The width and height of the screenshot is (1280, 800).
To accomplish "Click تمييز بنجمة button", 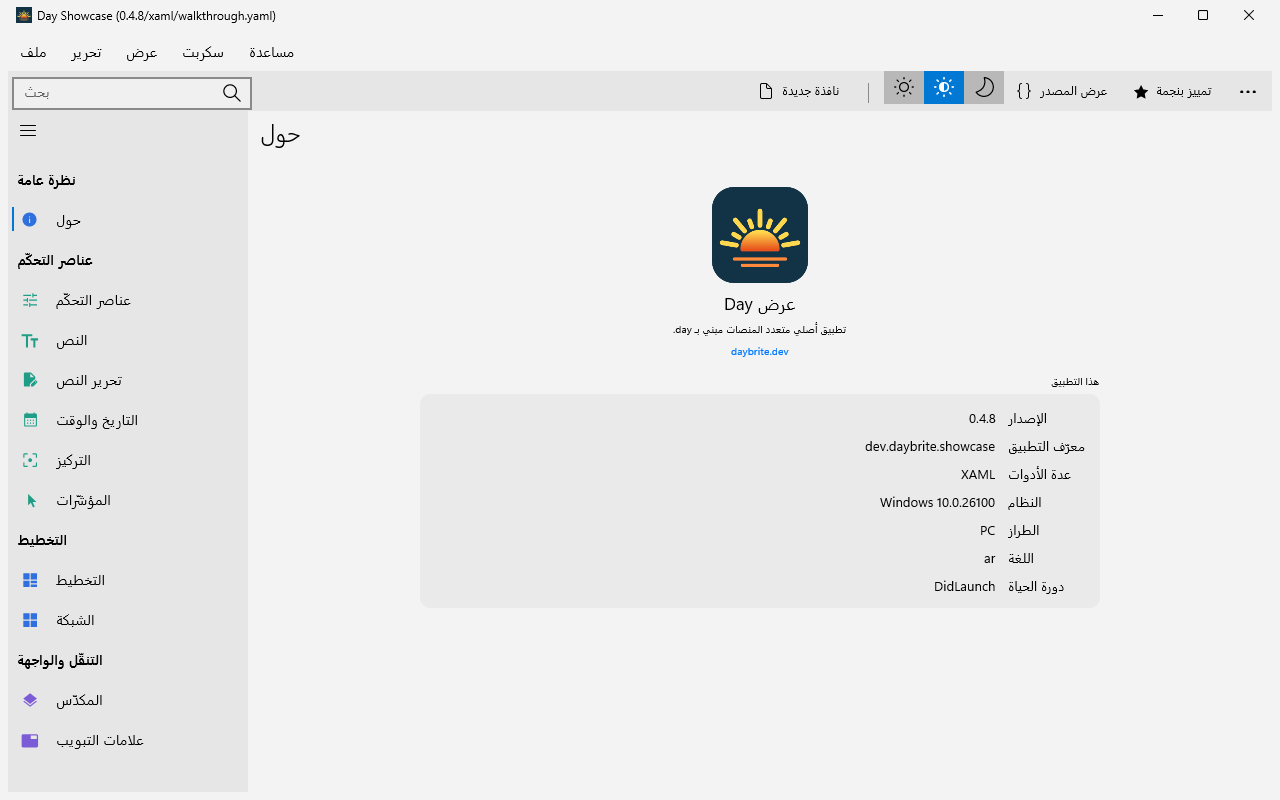I will pyautogui.click(x=1172, y=91).
